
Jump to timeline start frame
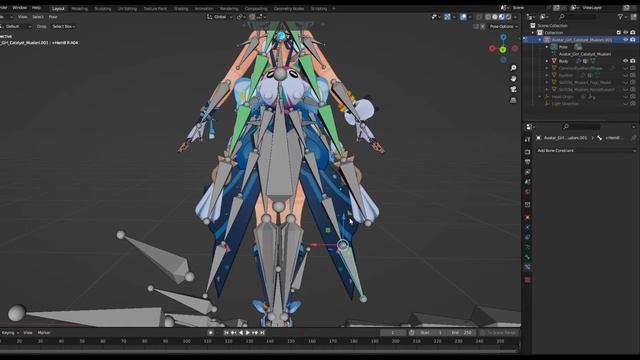[226, 333]
